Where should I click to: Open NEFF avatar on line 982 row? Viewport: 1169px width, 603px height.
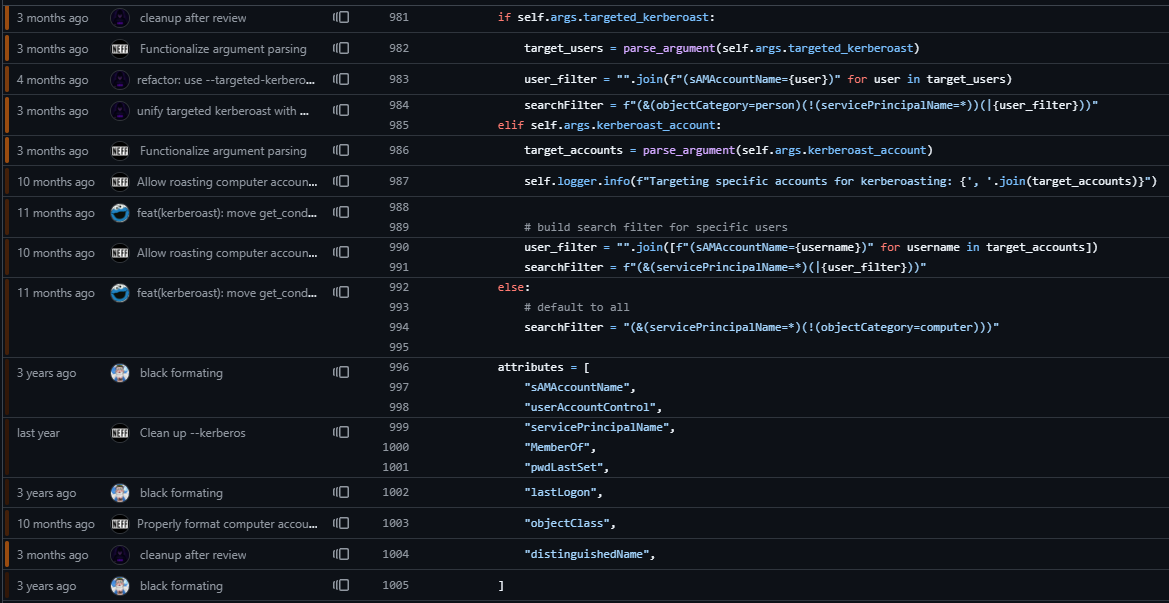coord(120,48)
